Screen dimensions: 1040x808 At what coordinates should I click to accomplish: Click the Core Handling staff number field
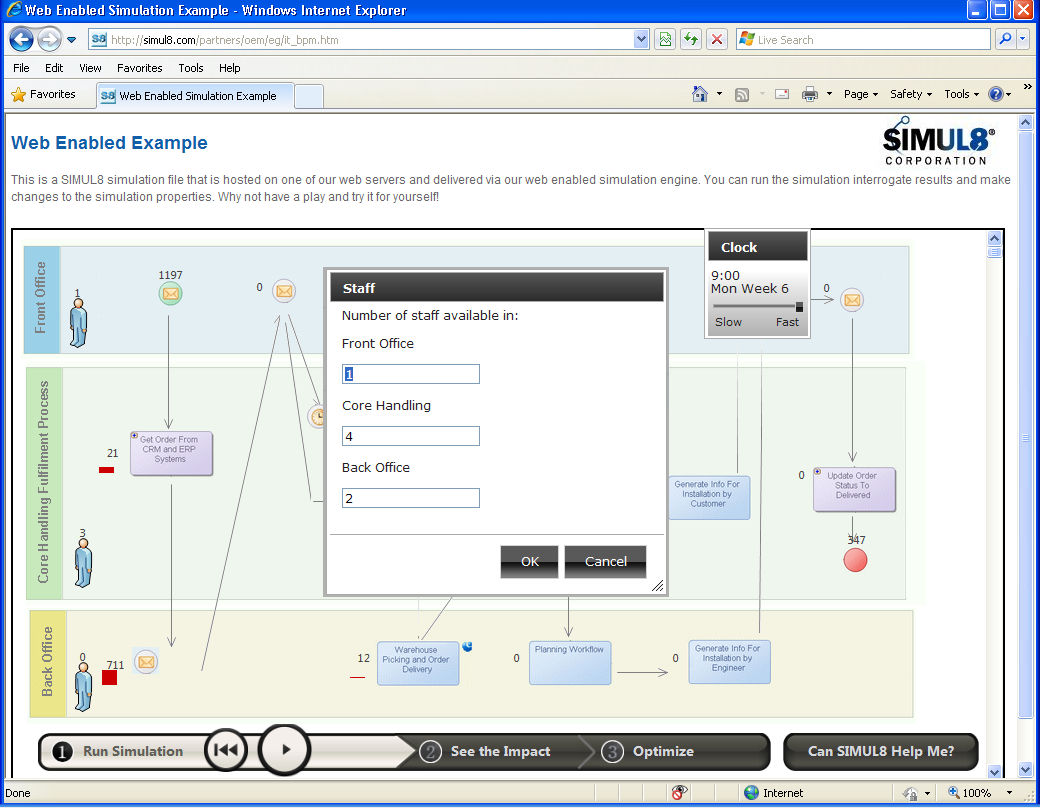click(x=410, y=435)
